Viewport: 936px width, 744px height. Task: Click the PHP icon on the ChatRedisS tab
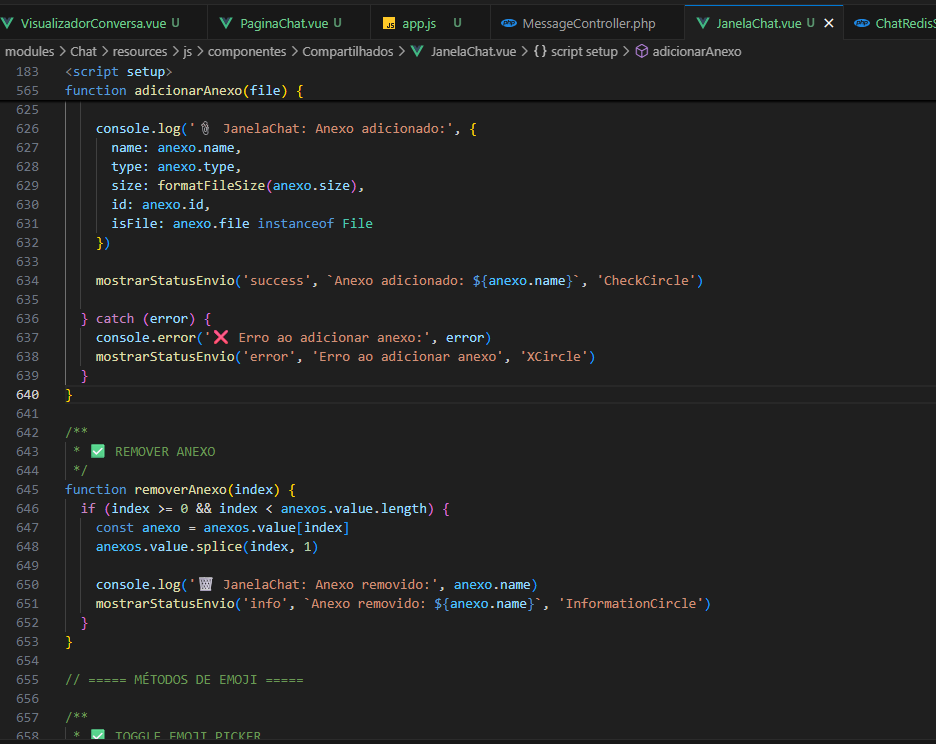point(861,23)
